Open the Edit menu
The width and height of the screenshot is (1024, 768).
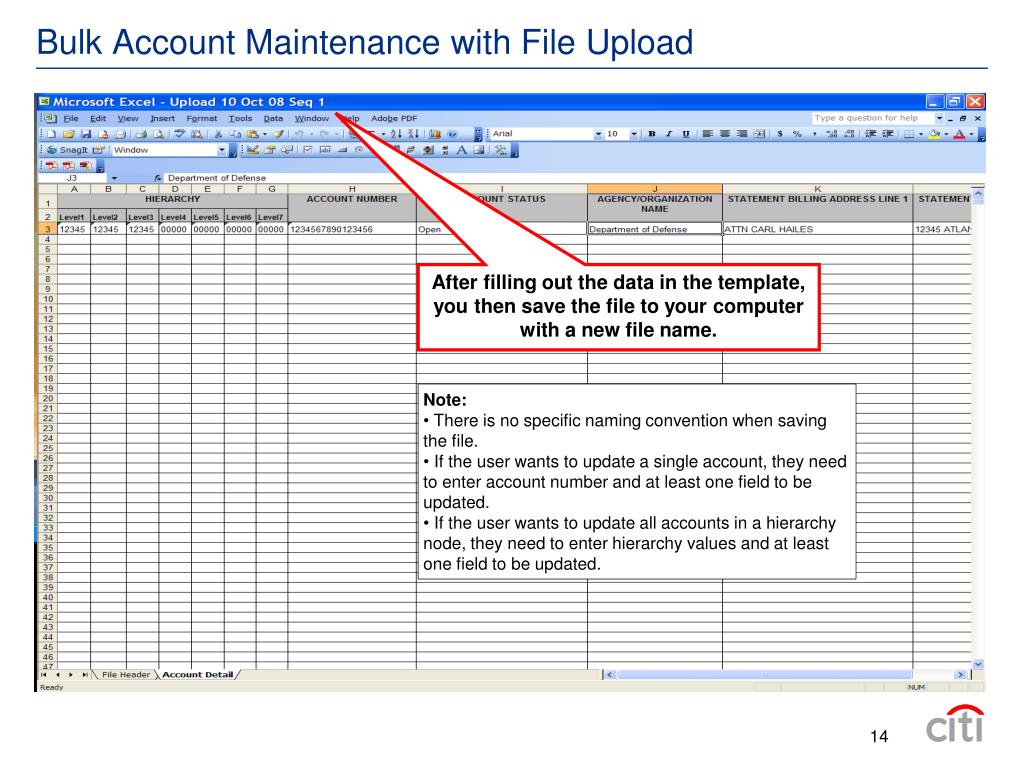point(98,118)
